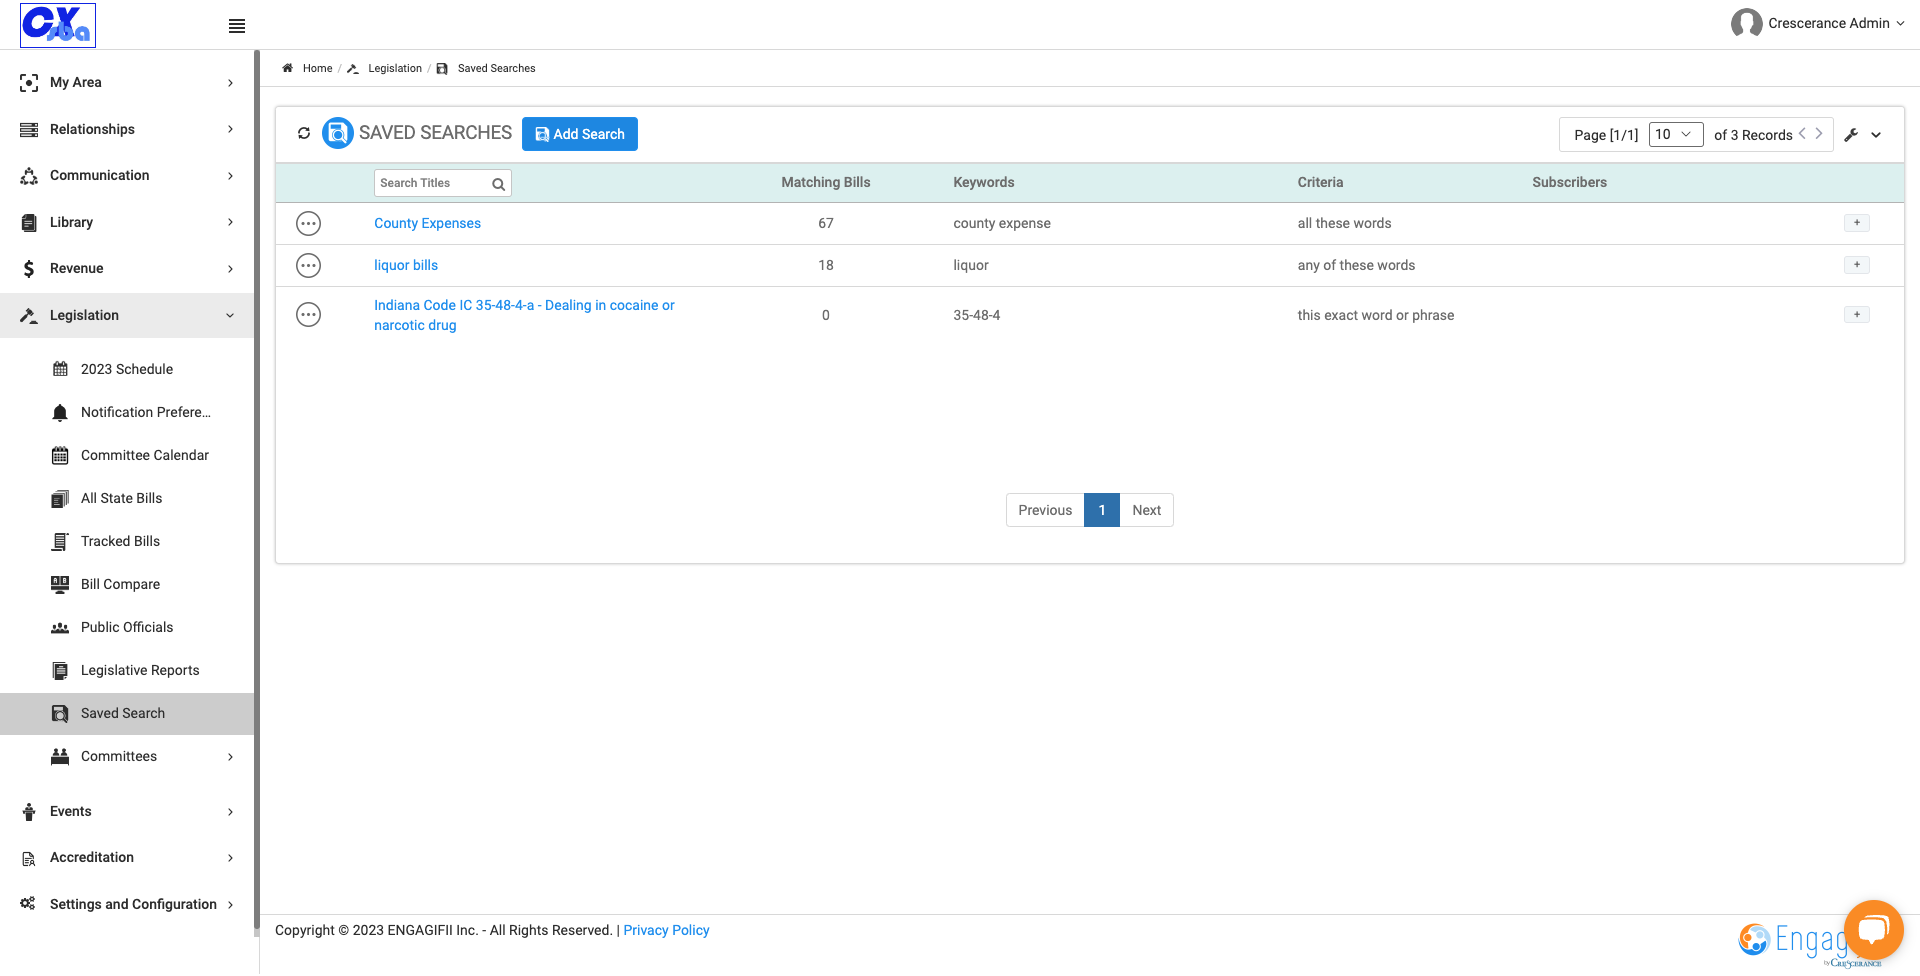Expand Relationships menu
1920x976 pixels.
click(127, 129)
